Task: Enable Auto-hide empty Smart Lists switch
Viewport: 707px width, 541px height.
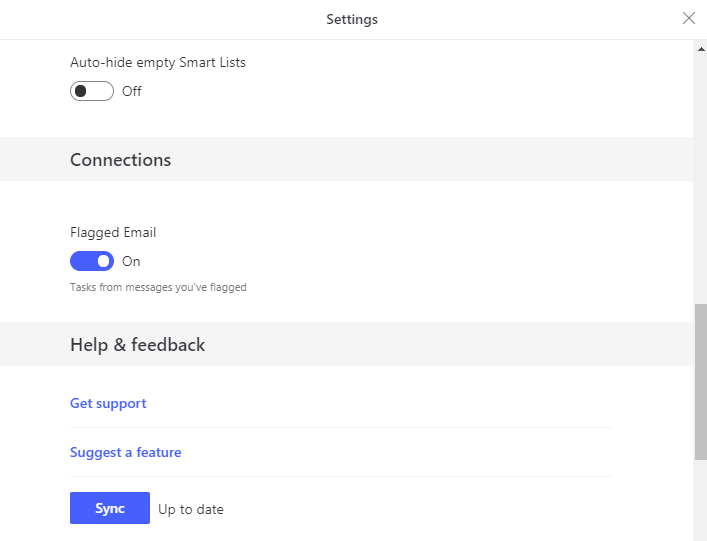Action: (92, 91)
